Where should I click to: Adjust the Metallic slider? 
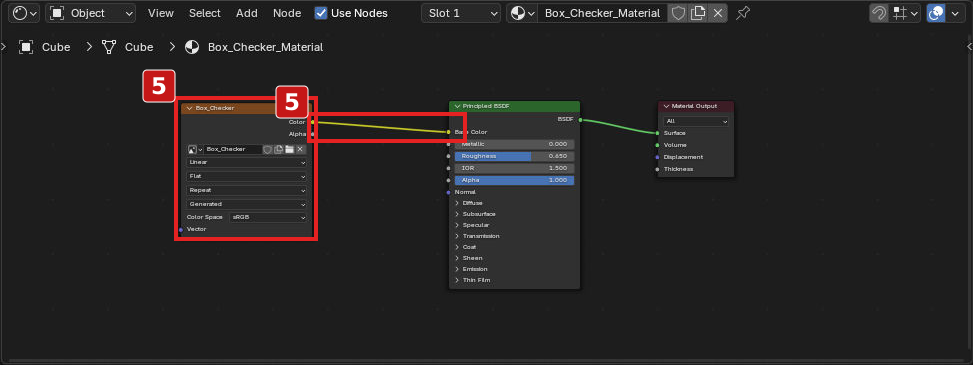[514, 144]
